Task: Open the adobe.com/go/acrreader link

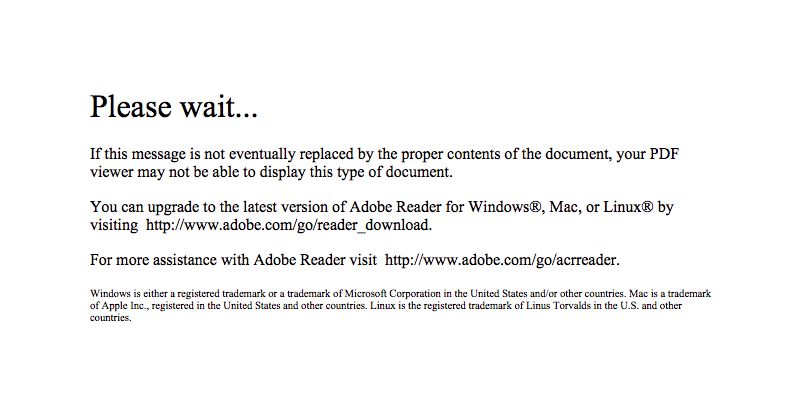Action: [502, 260]
